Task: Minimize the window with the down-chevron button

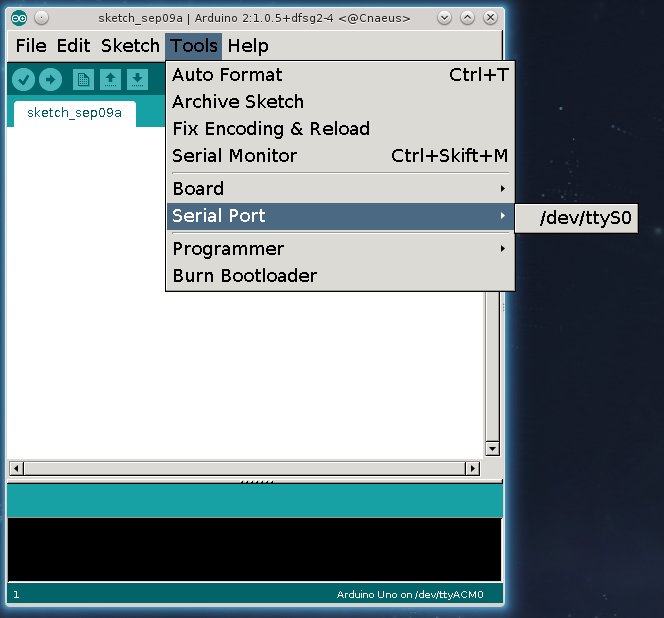Action: tap(444, 18)
